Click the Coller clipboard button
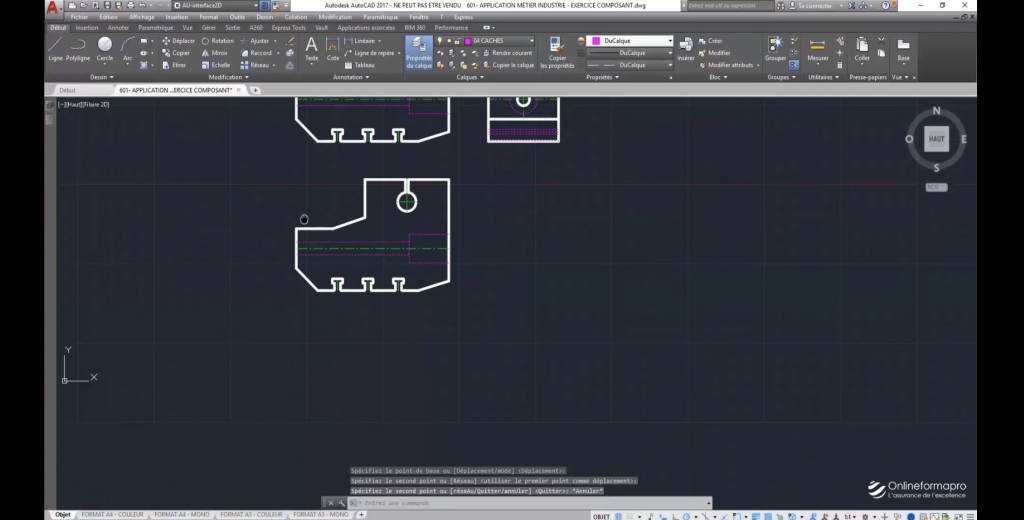The width and height of the screenshot is (1024, 520). 862,49
